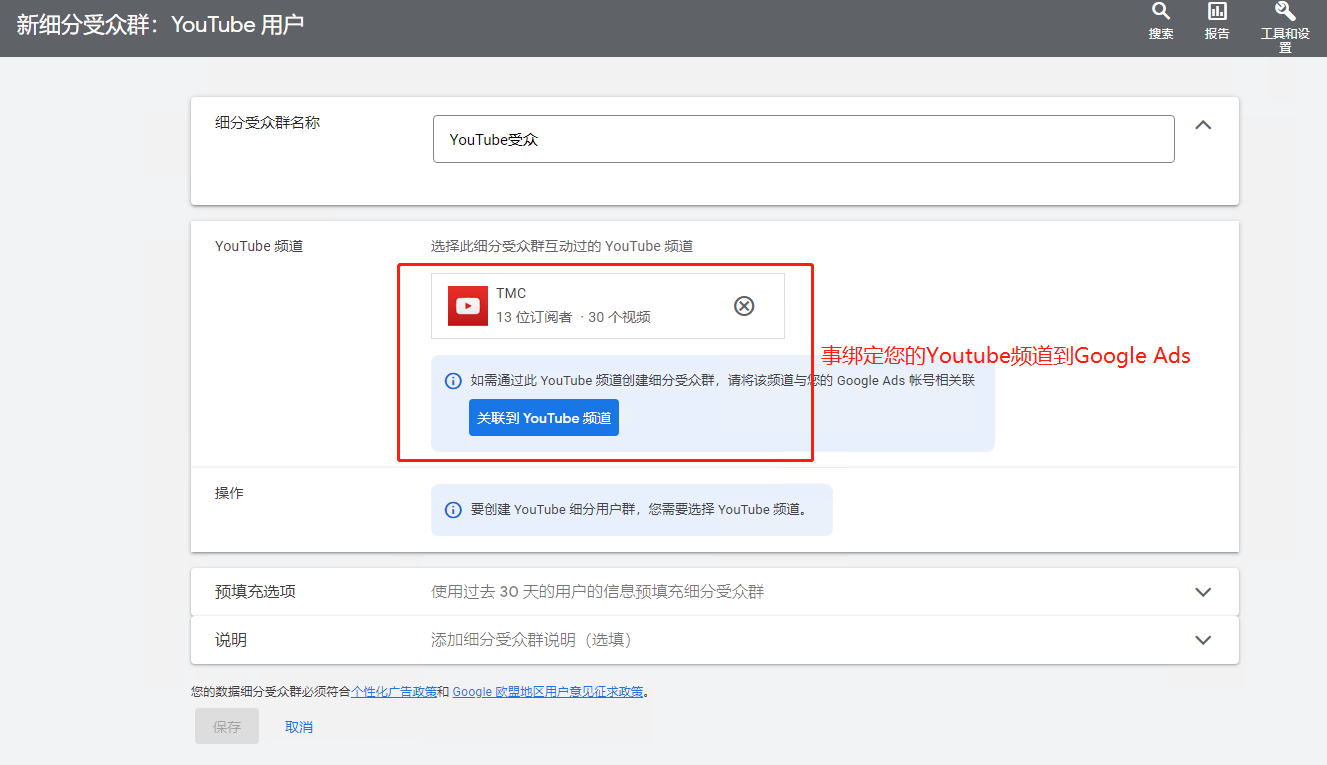Open the Google 欧盟地区用户意见征求政策 link
This screenshot has height=765, width=1327.
pos(548,692)
